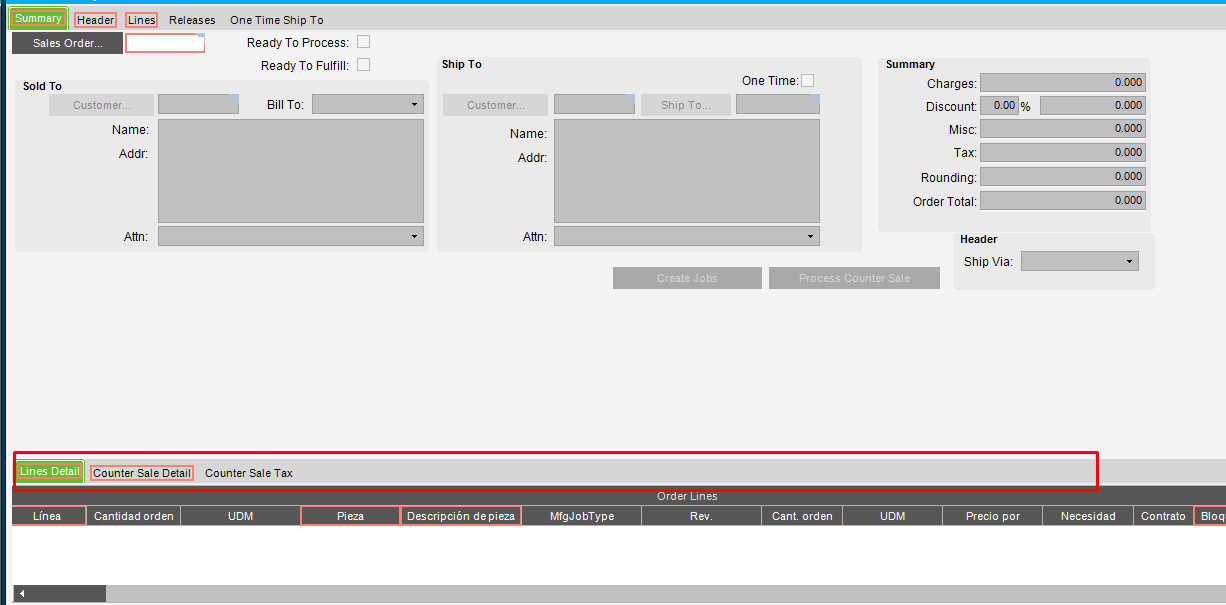This screenshot has width=1226, height=605.
Task: Open the Counter Sale Detail tab
Action: point(141,473)
